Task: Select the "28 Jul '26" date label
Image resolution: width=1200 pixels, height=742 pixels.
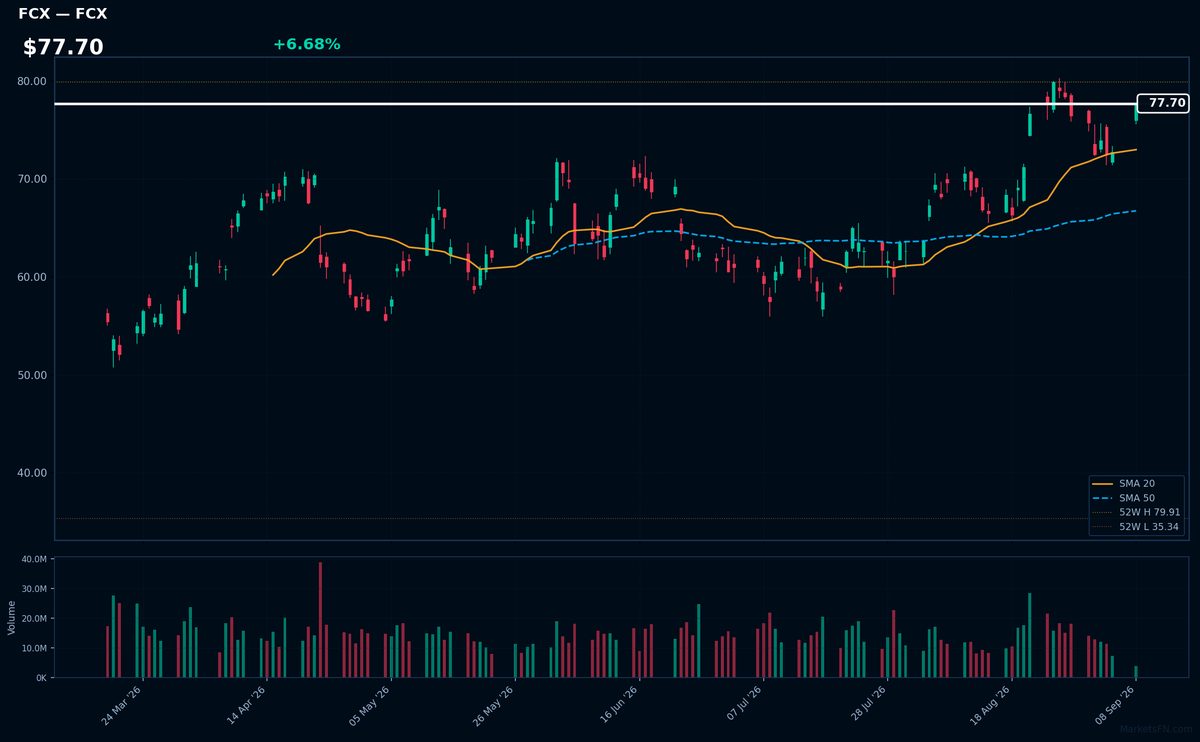Action: (866, 706)
